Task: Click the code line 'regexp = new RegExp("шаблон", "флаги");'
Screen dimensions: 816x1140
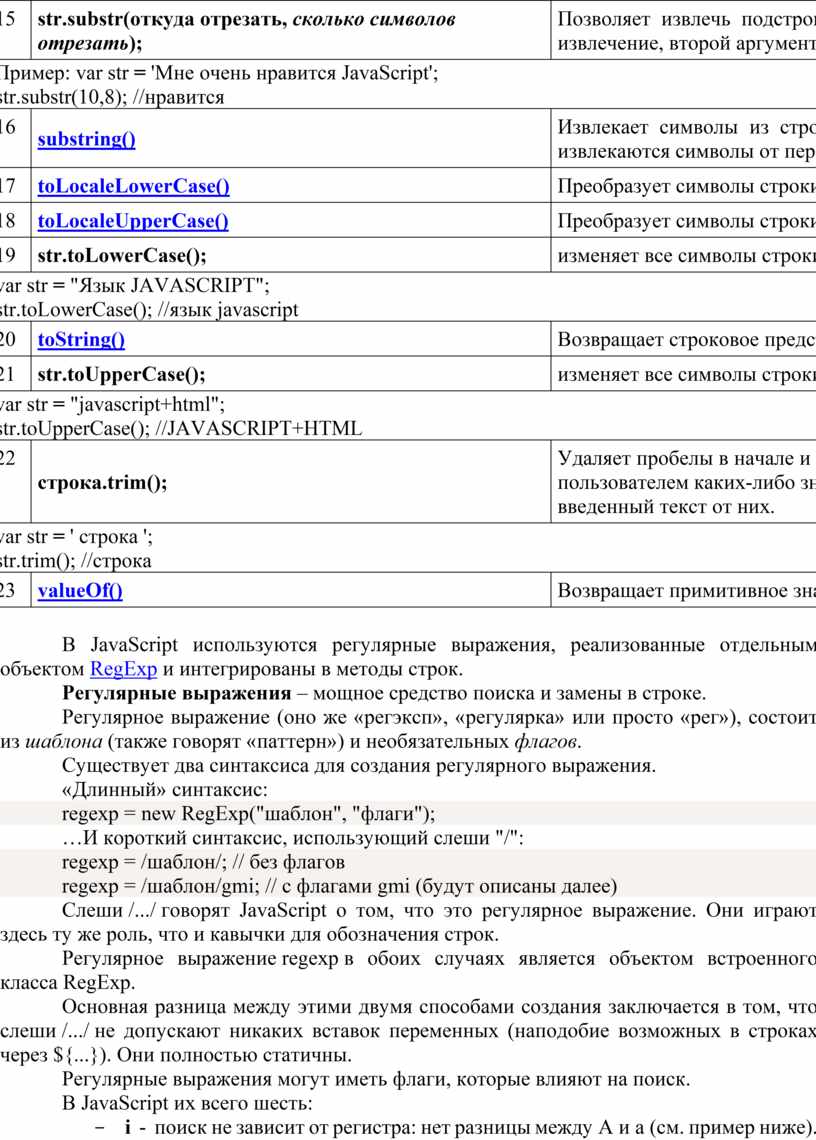Action: pyautogui.click(x=249, y=814)
